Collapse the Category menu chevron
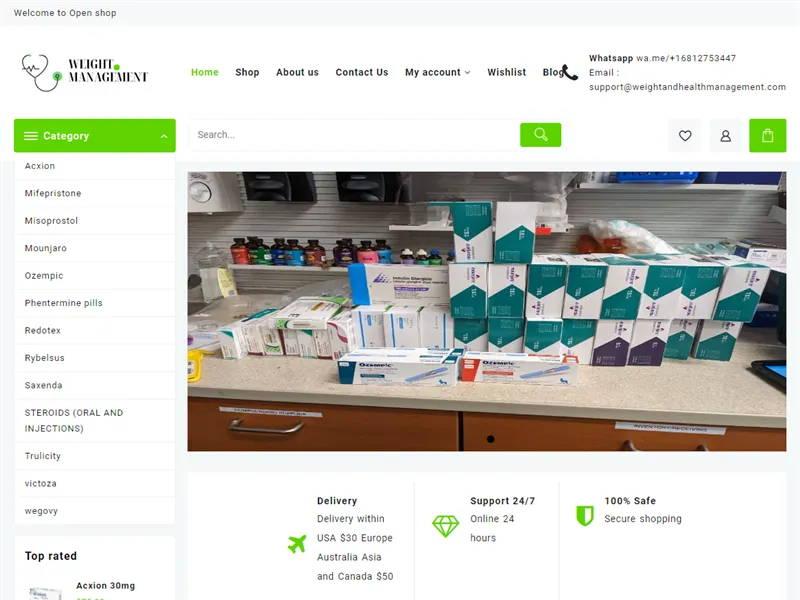Viewport: 800px width, 600px height. (x=164, y=136)
